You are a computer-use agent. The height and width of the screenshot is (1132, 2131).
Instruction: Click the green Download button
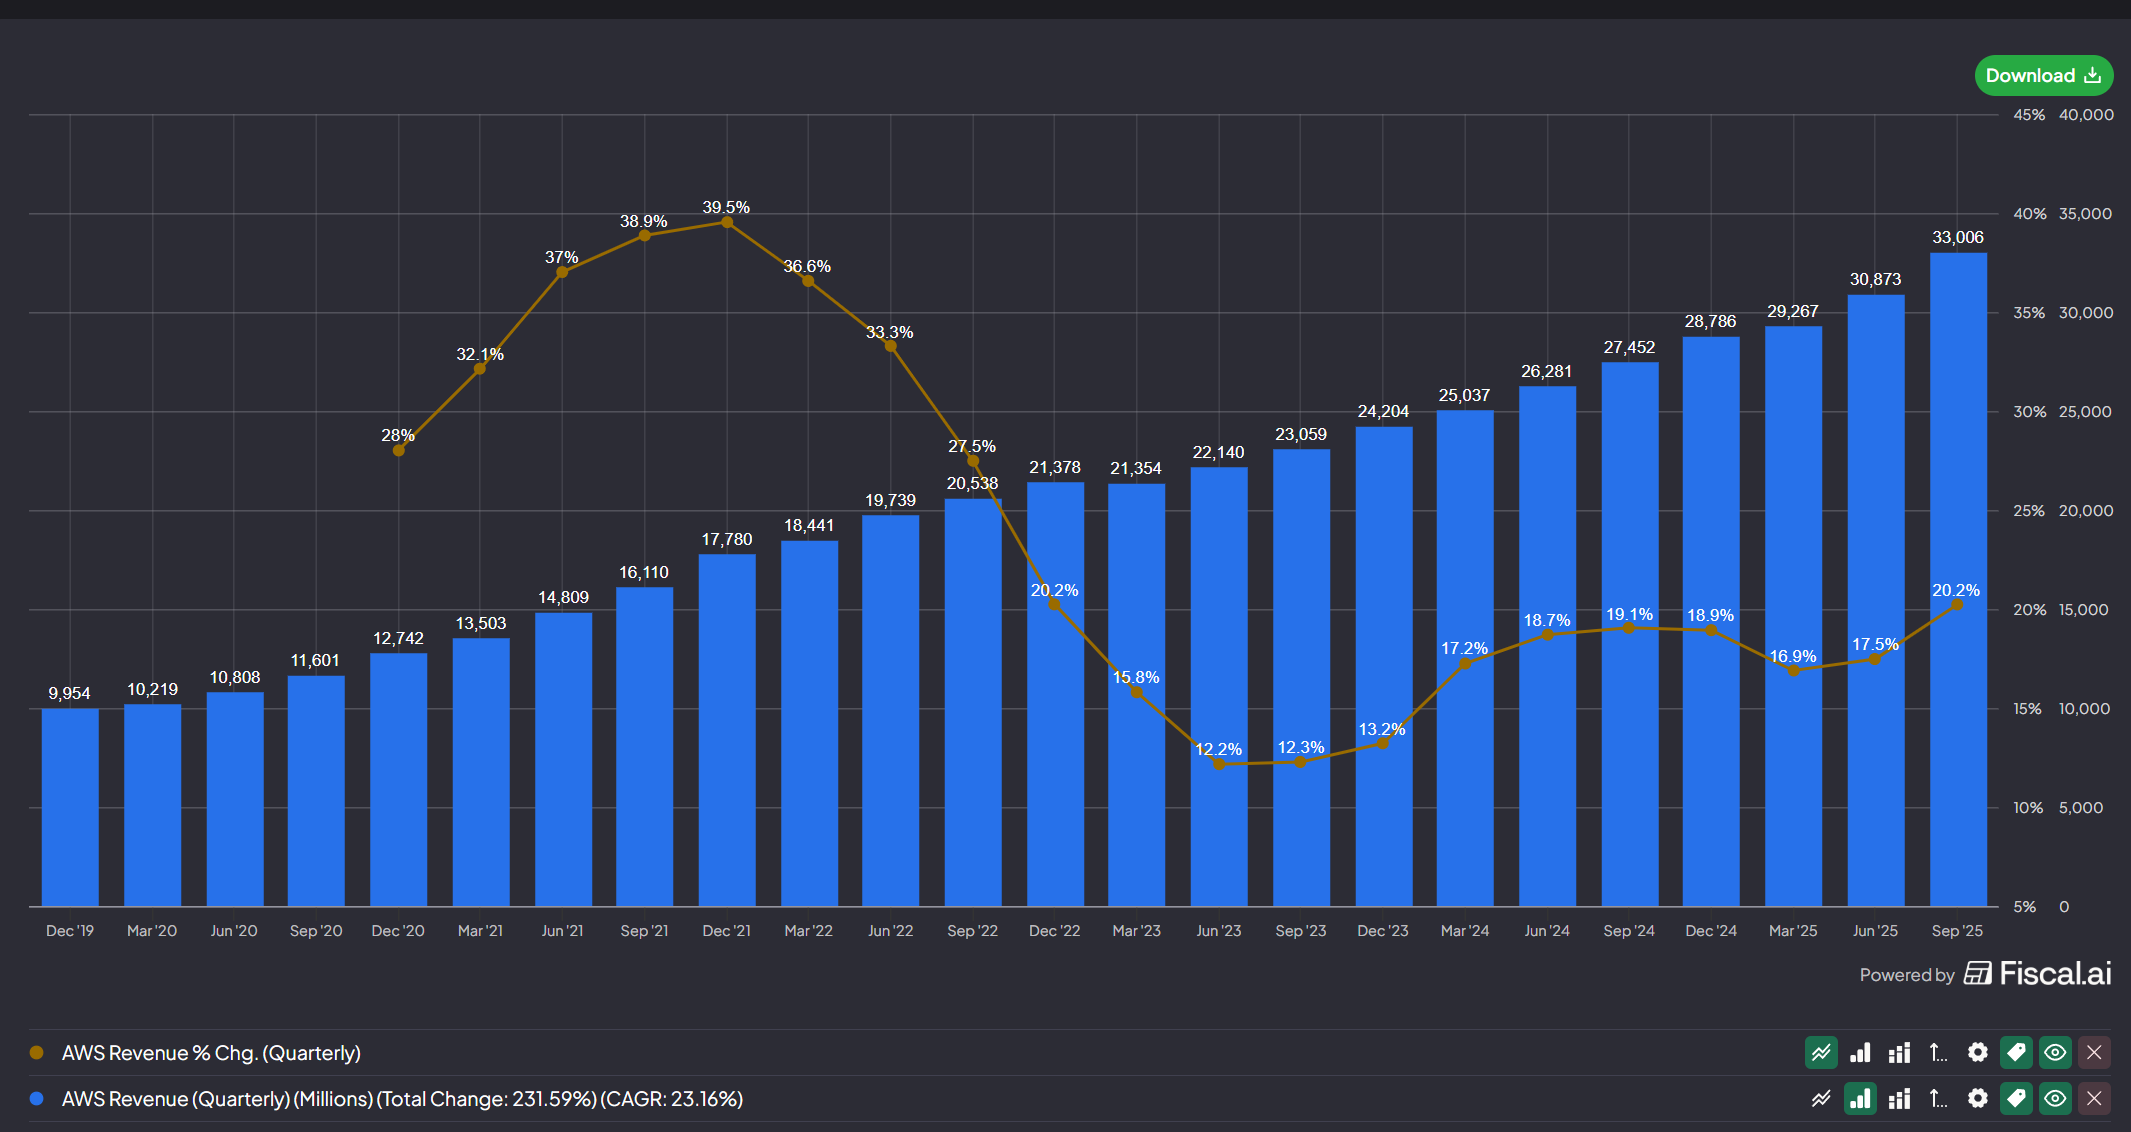(x=2043, y=76)
